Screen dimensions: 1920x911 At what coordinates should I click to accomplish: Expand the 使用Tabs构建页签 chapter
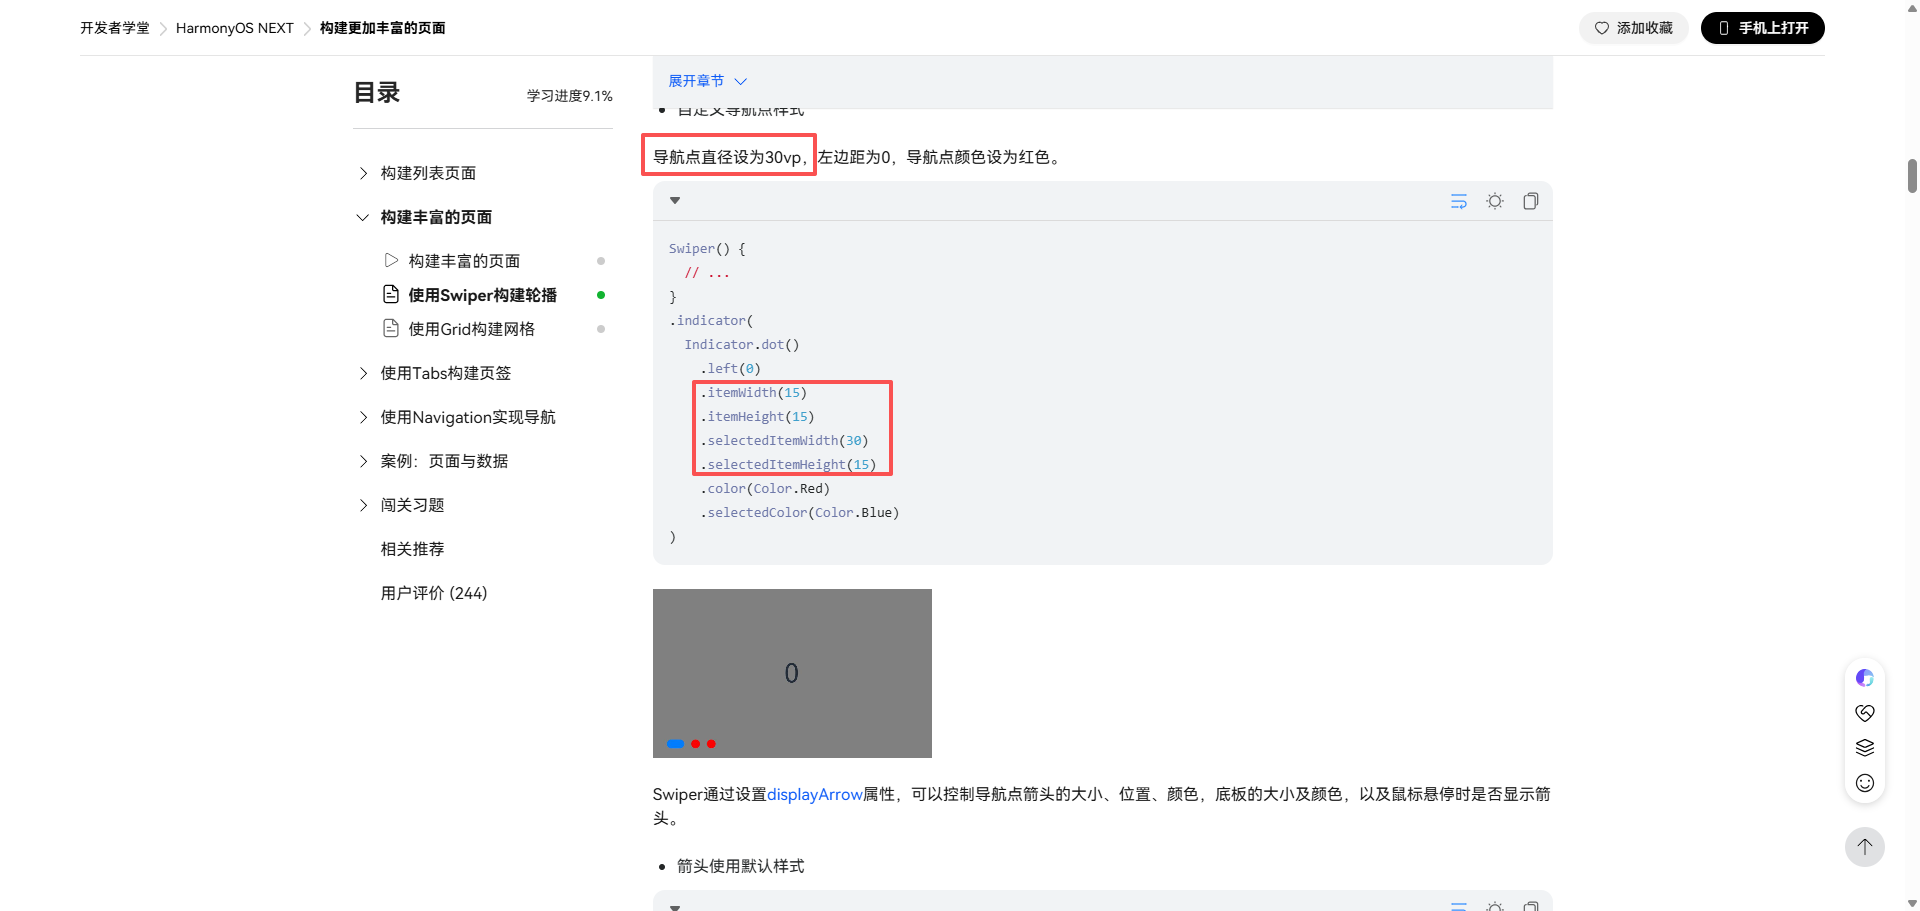445,373
